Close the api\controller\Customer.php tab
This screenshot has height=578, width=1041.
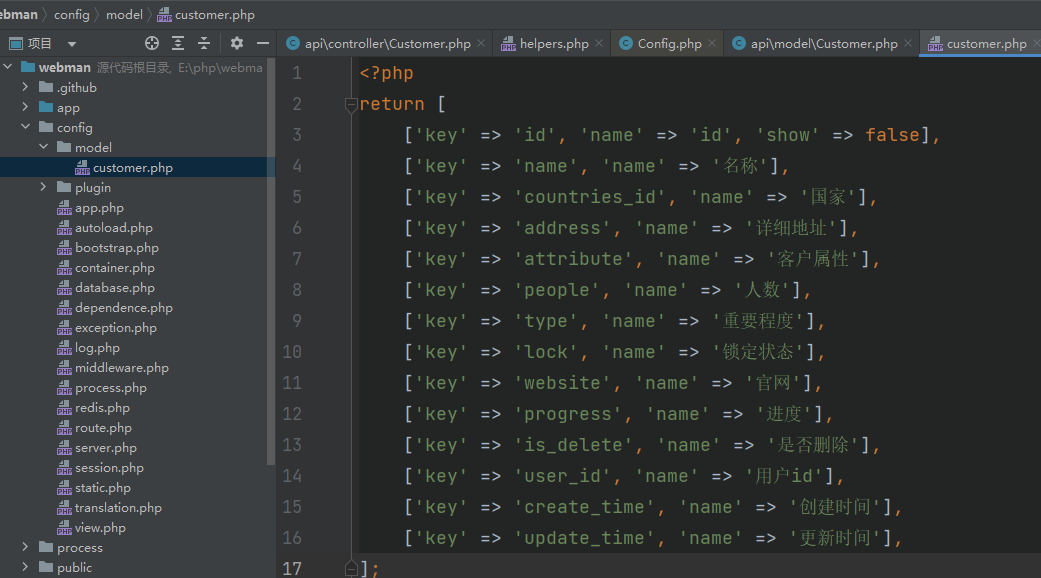click(x=481, y=43)
